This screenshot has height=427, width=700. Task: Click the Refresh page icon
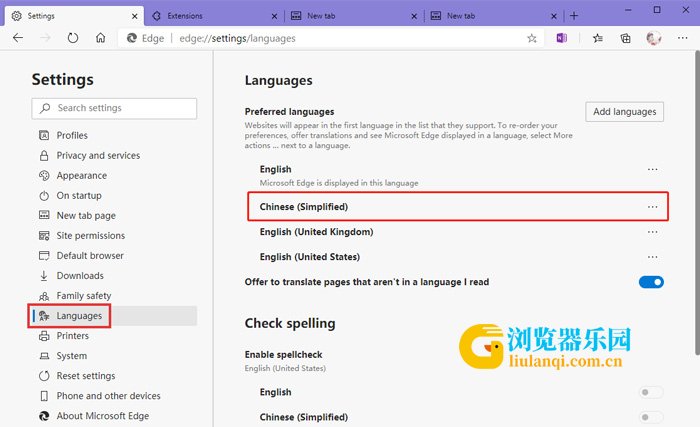pos(73,38)
